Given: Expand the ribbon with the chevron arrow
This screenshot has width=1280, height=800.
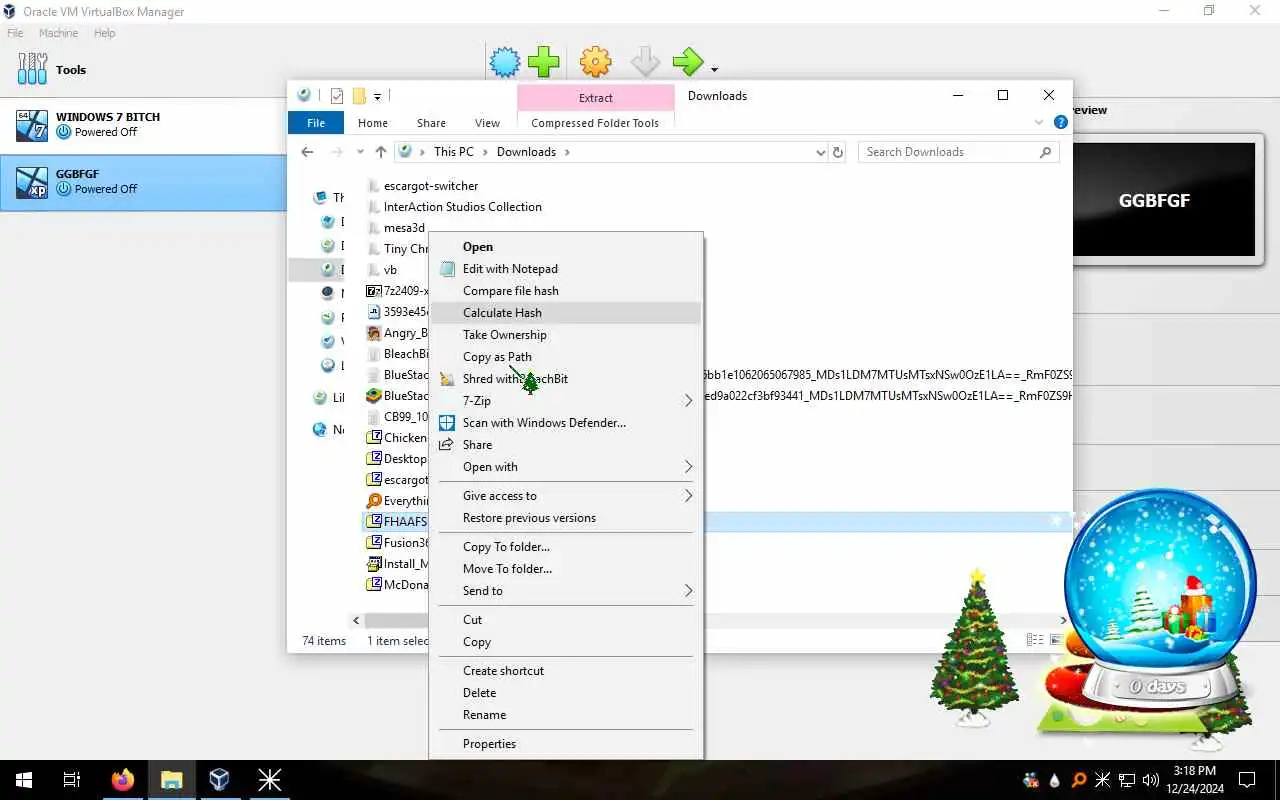Looking at the screenshot, I should point(1038,123).
